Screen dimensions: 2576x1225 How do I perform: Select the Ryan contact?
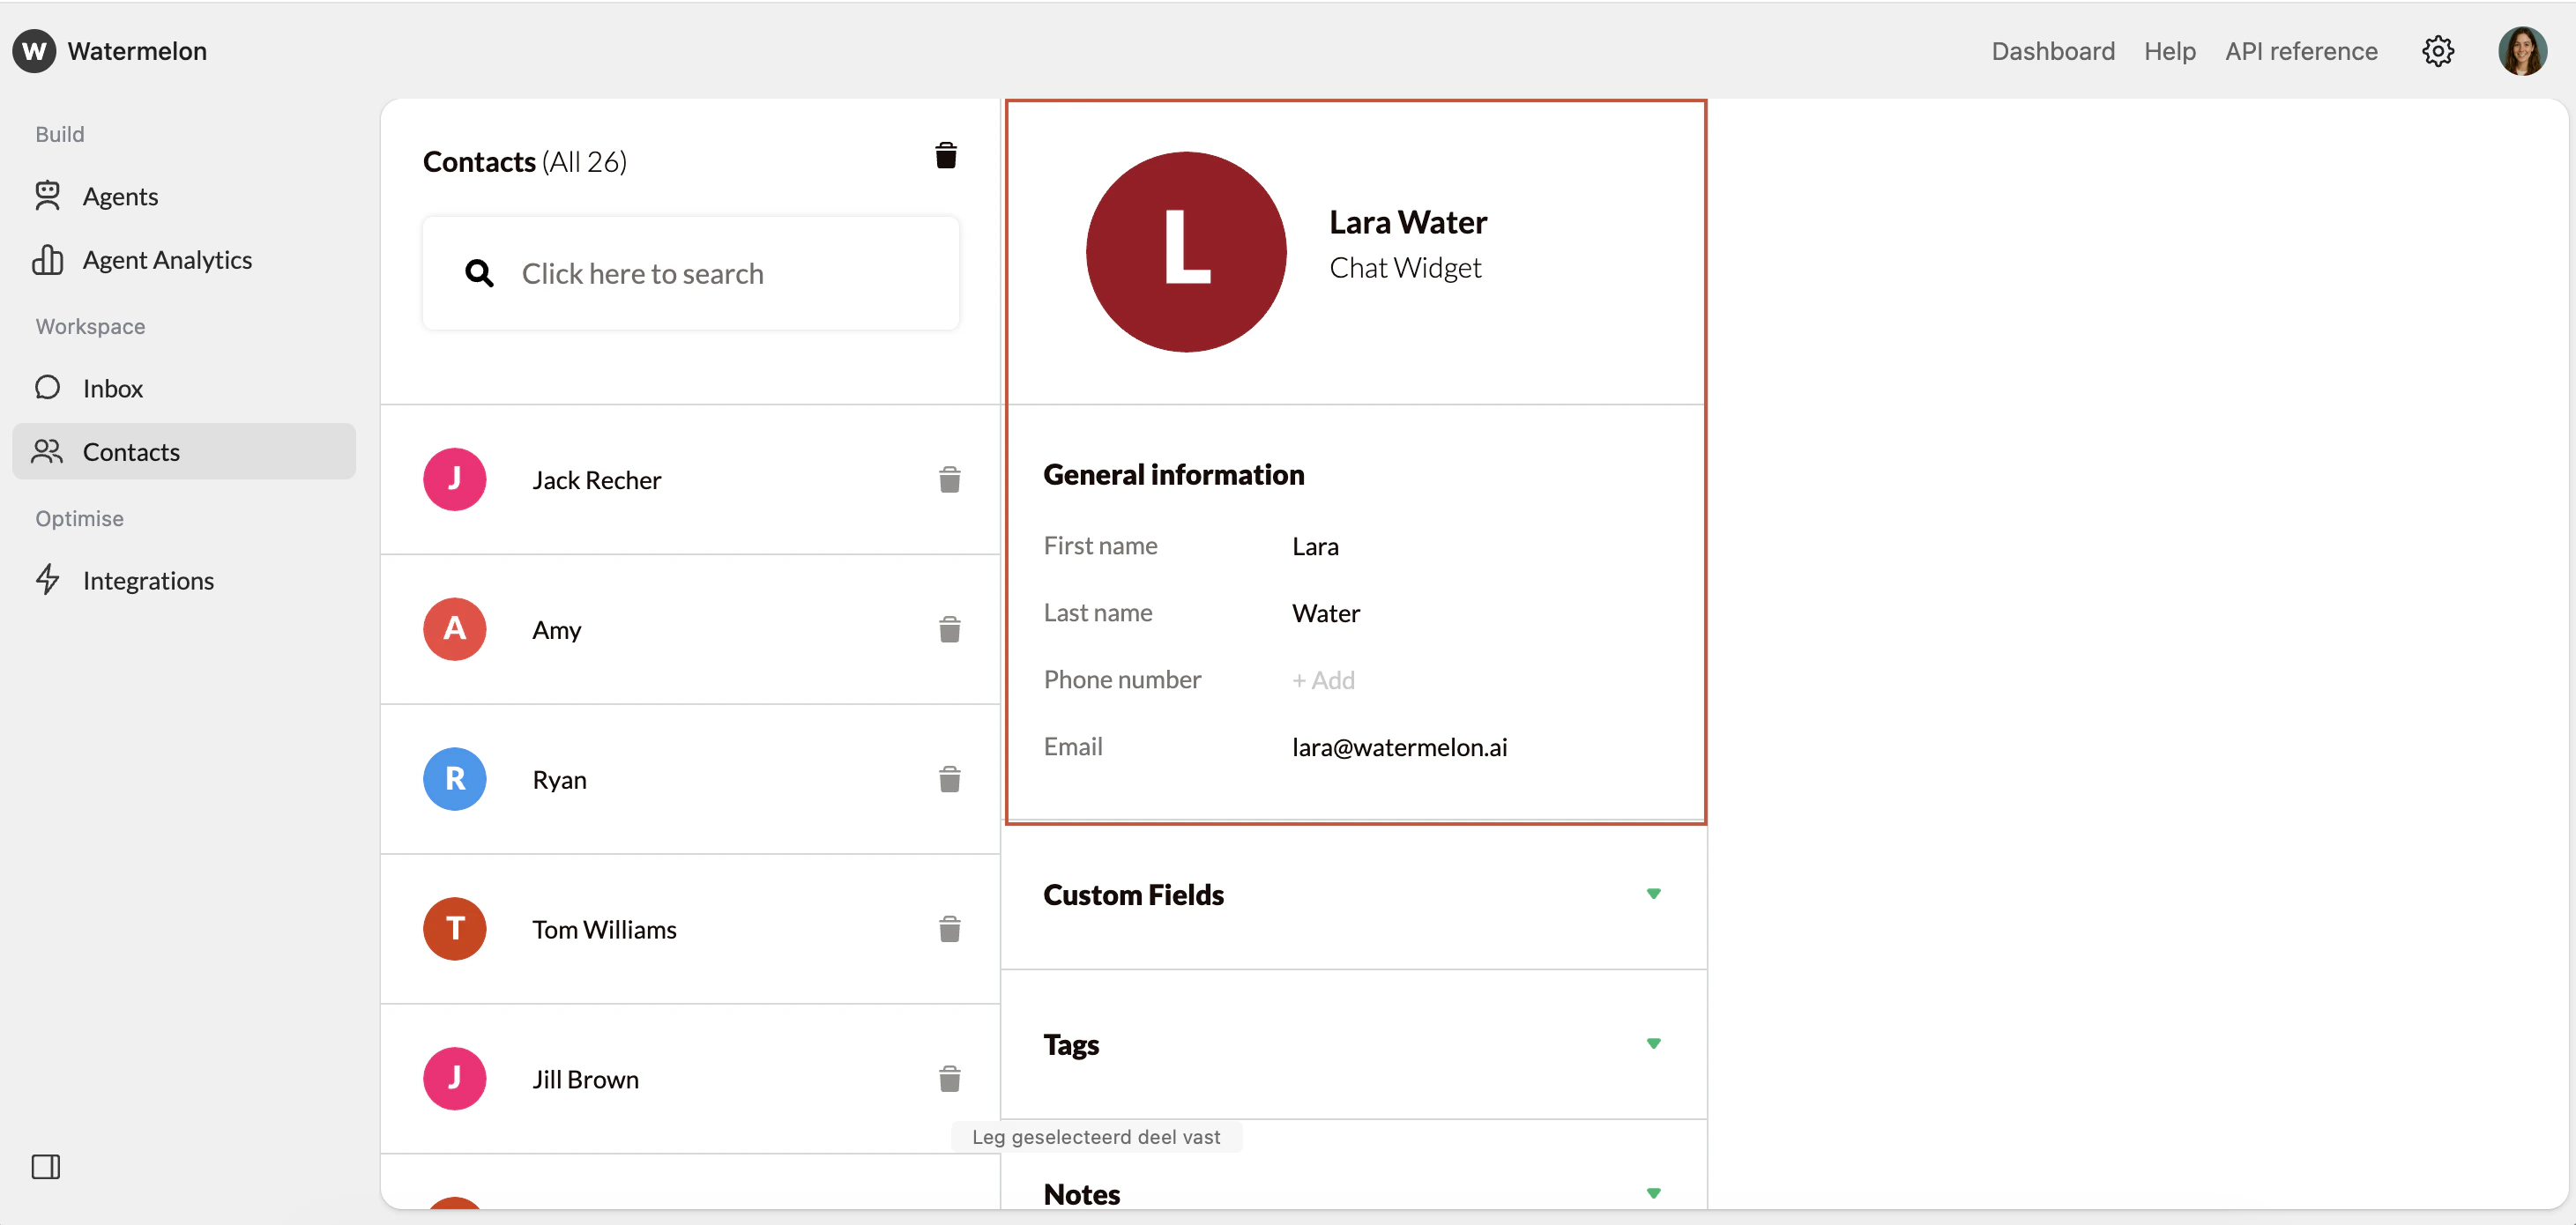pos(691,780)
